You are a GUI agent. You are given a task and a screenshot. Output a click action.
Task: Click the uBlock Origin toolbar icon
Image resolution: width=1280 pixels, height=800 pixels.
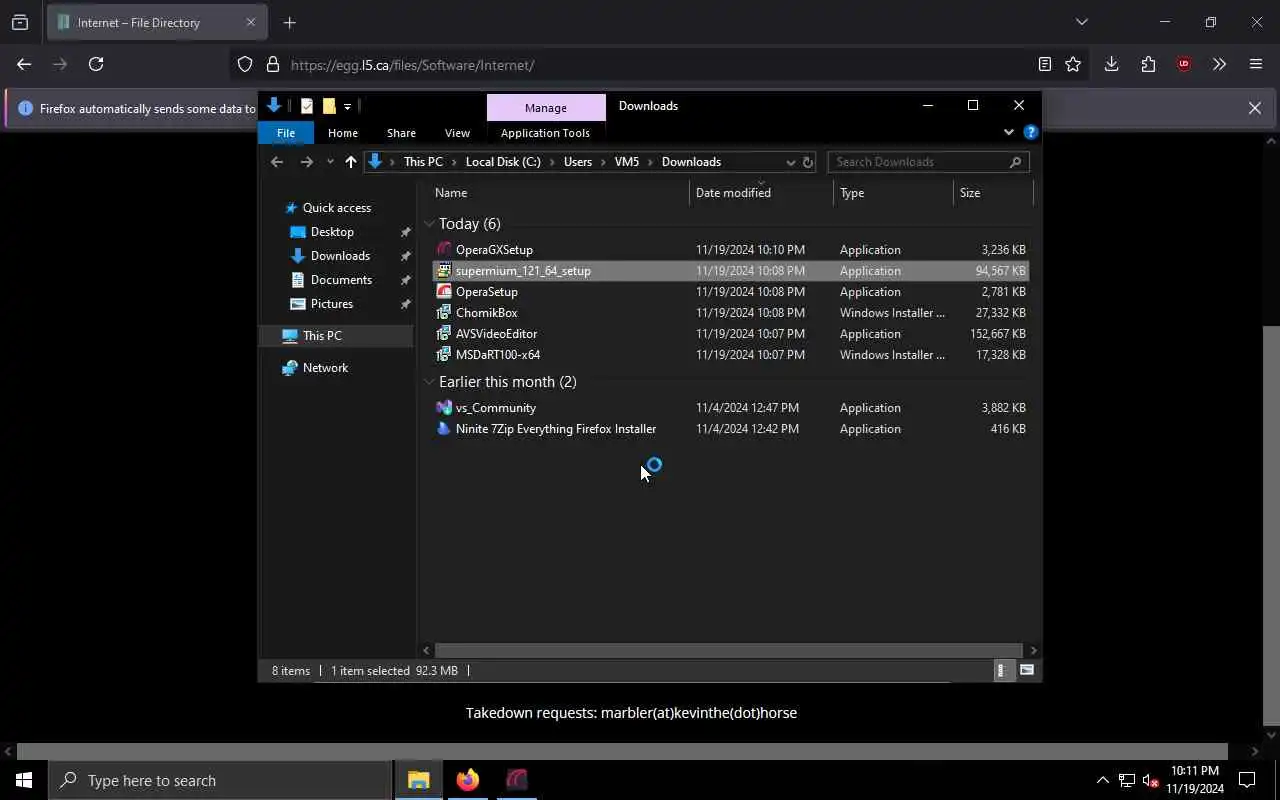tap(1184, 64)
